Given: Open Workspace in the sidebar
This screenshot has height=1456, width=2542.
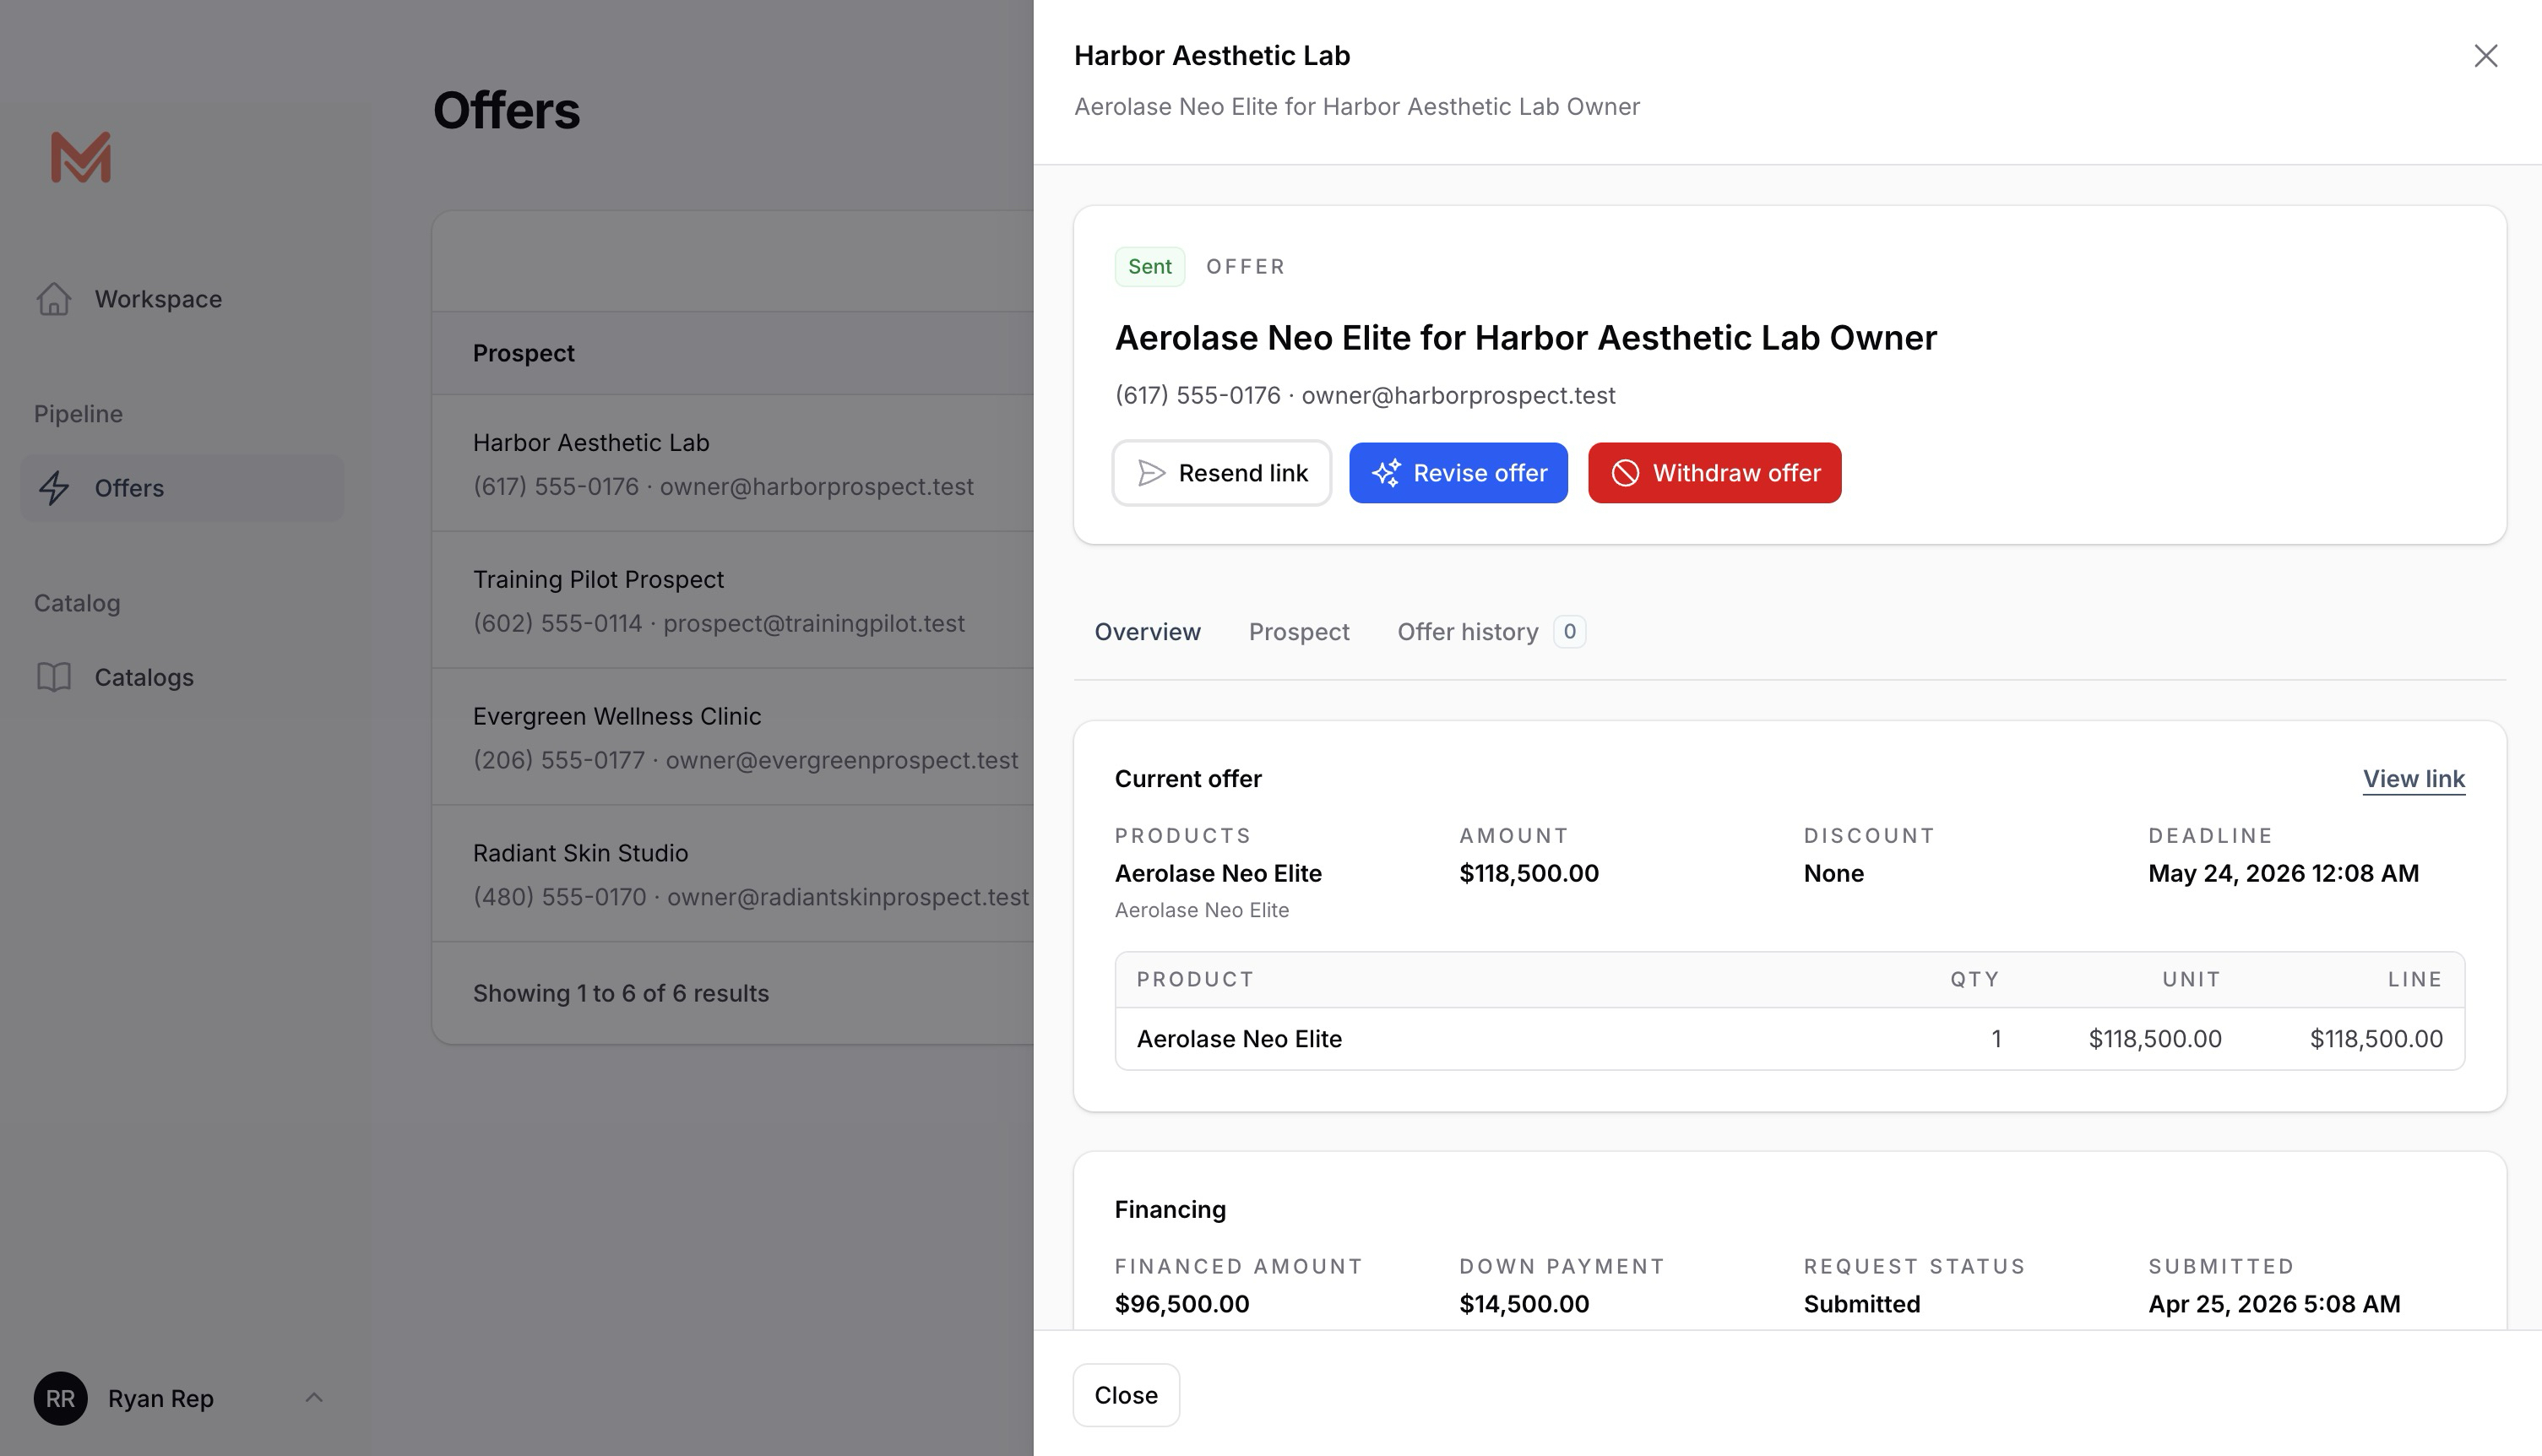Looking at the screenshot, I should click(x=182, y=299).
